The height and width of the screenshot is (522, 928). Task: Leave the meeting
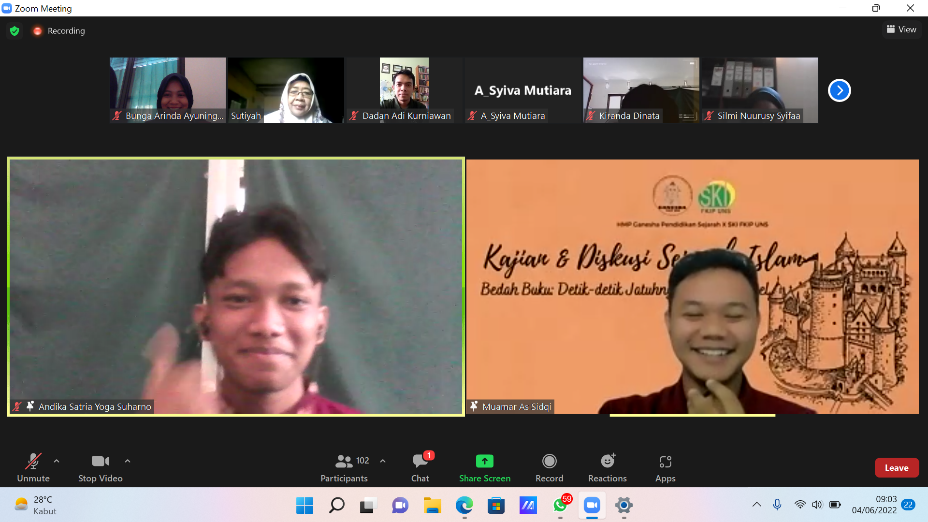coord(896,468)
